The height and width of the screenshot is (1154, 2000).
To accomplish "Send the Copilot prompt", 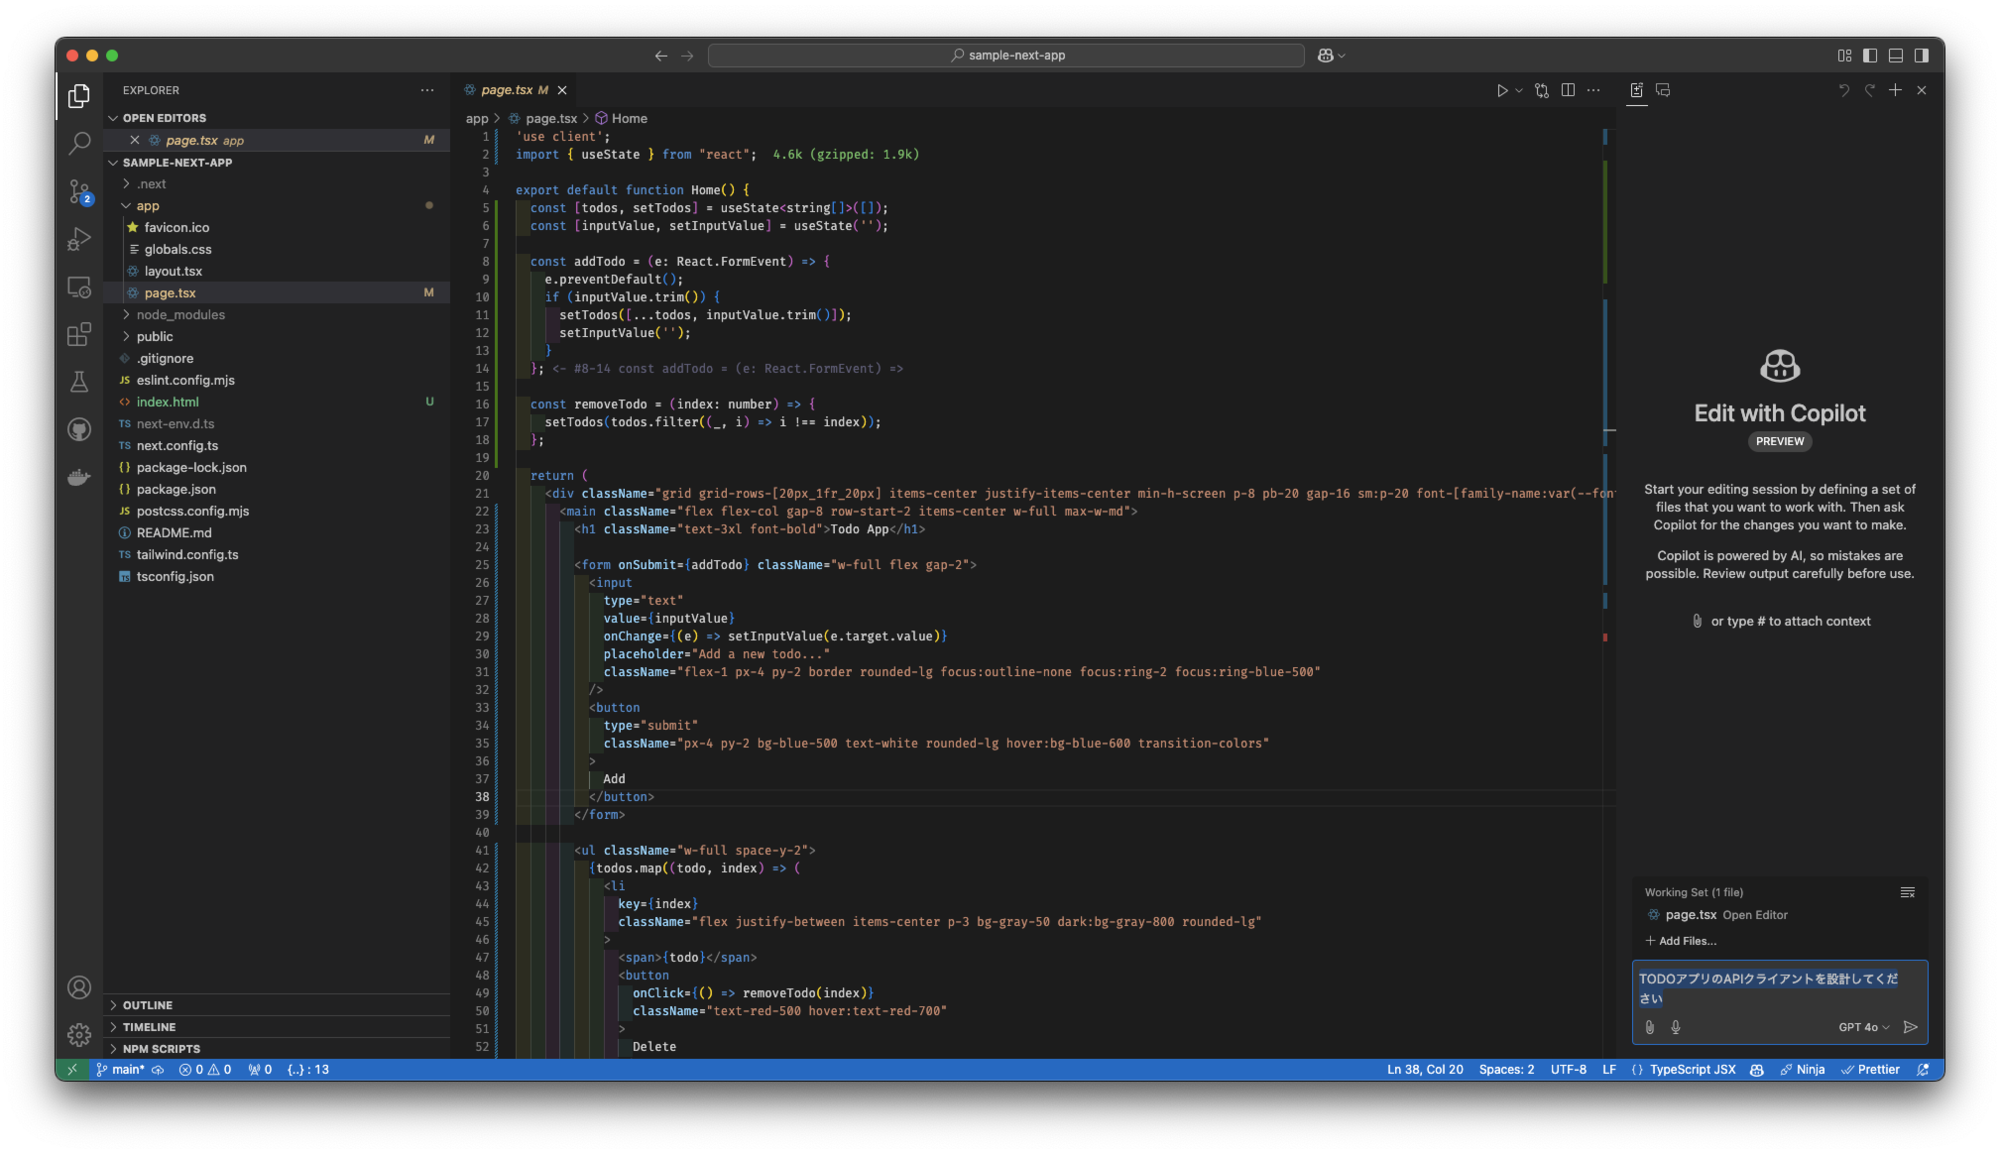I will 1911,1027.
